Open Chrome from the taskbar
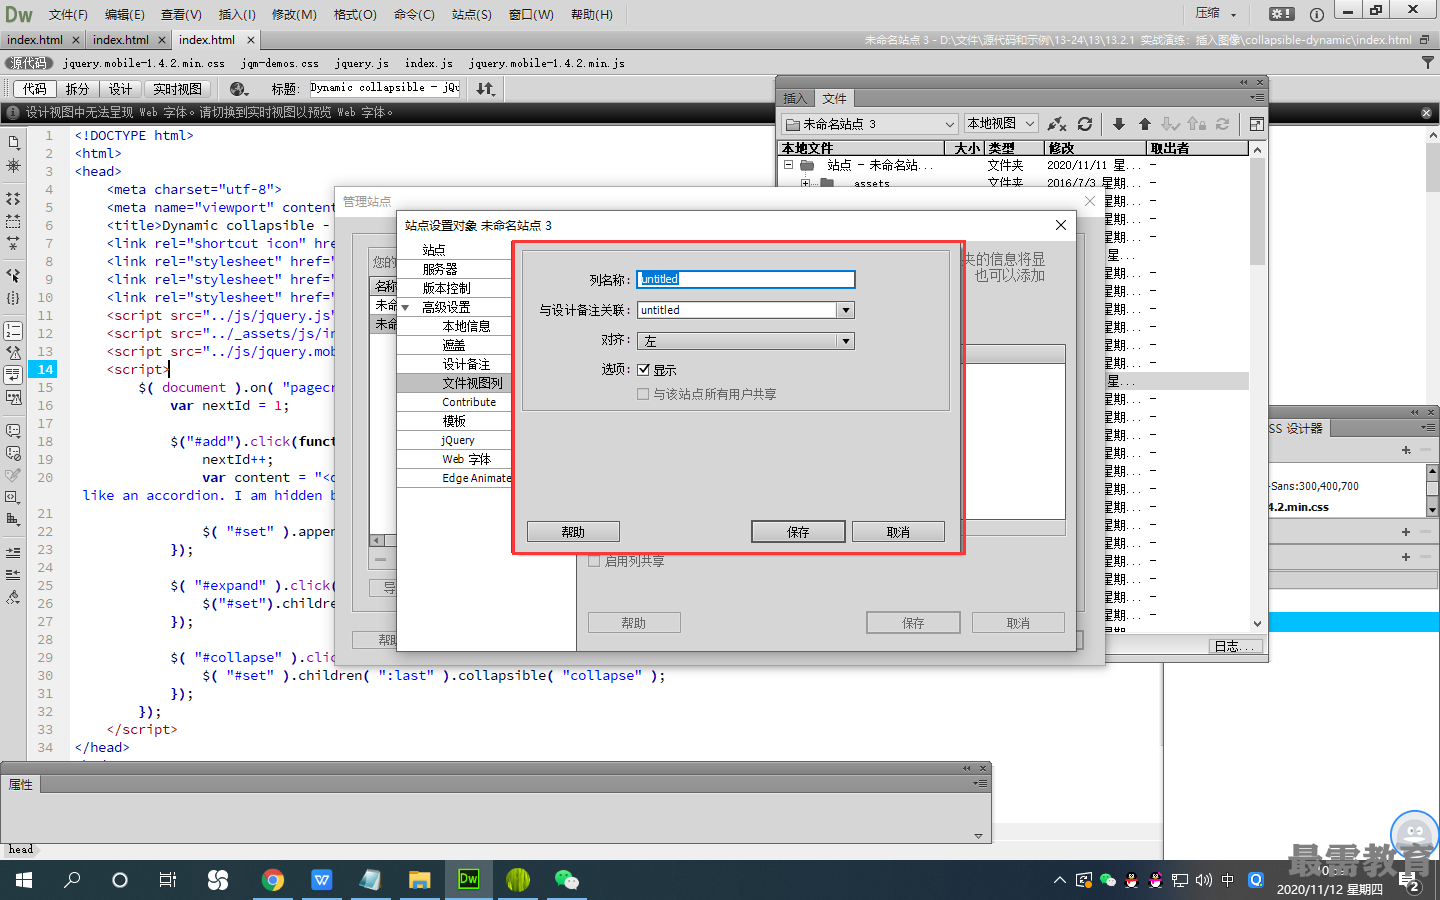The height and width of the screenshot is (900, 1440). coord(273,880)
